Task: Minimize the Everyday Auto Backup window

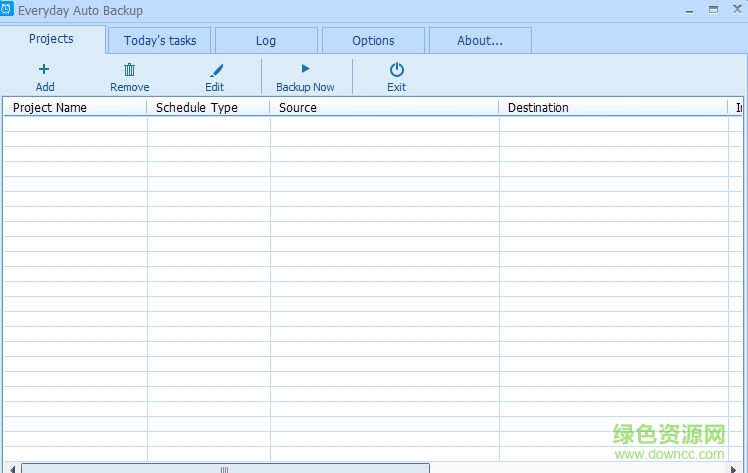Action: click(690, 9)
